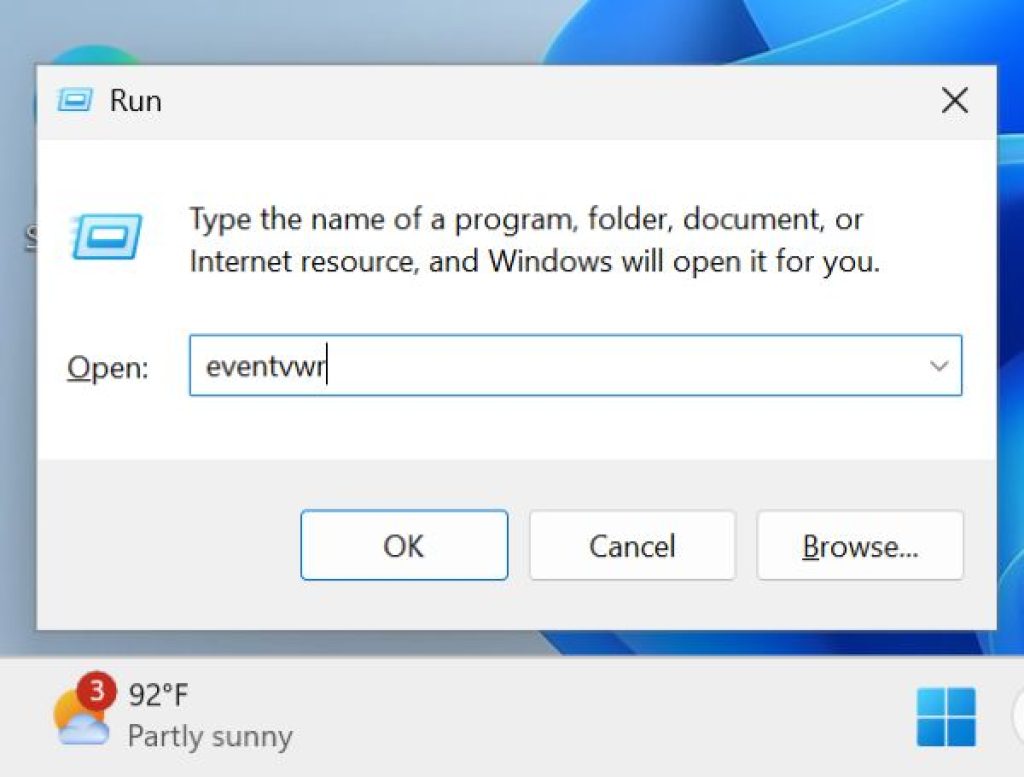1024x777 pixels.
Task: Click the small Run icon in title bar
Action: (74, 101)
